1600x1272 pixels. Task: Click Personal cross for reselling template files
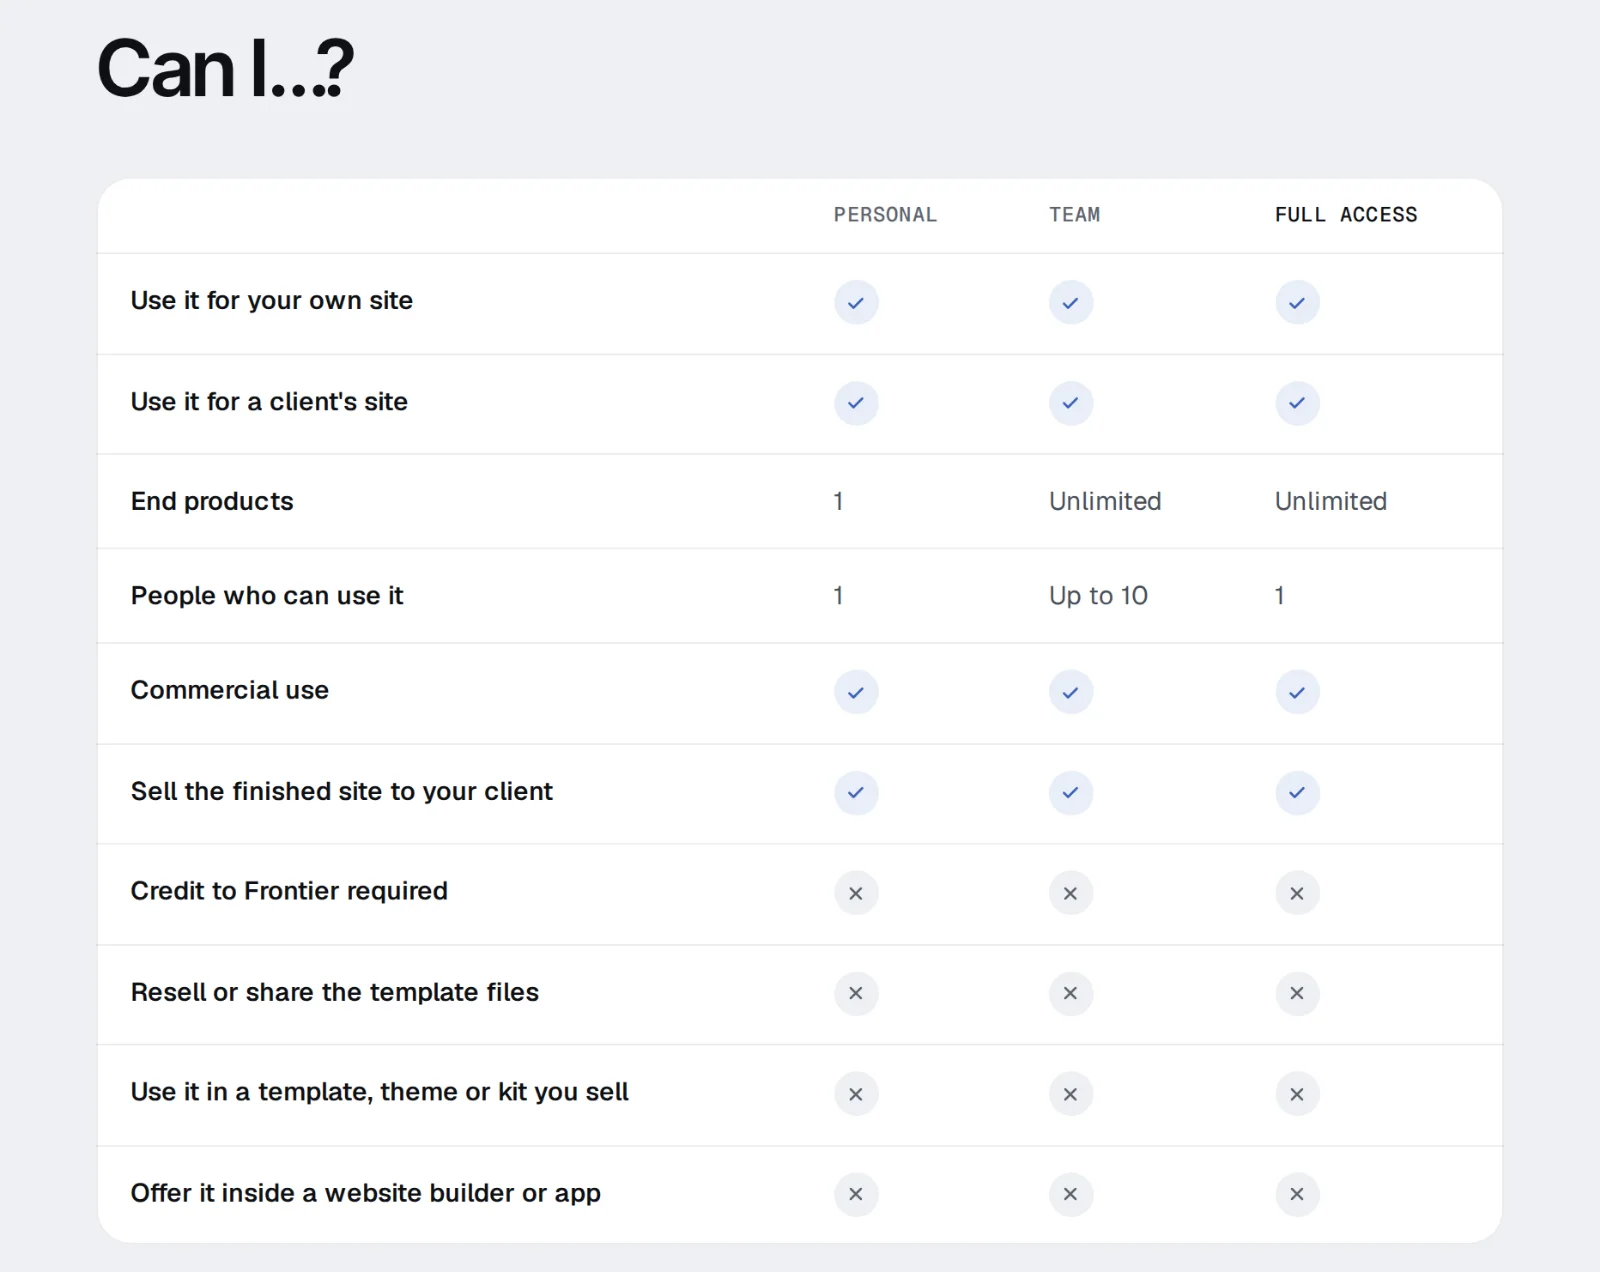point(856,993)
